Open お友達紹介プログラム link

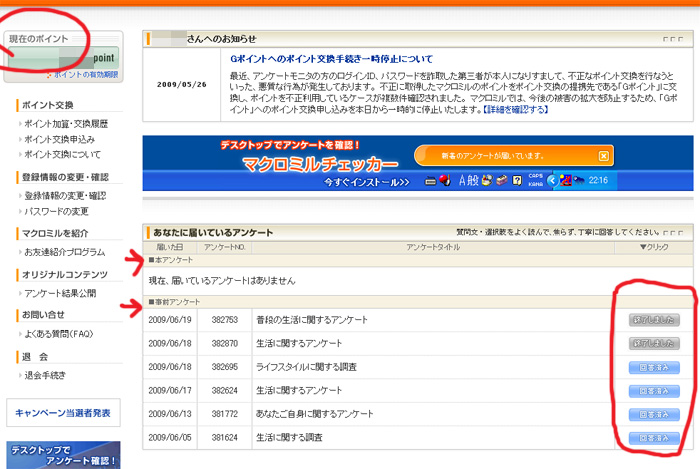coord(65,252)
